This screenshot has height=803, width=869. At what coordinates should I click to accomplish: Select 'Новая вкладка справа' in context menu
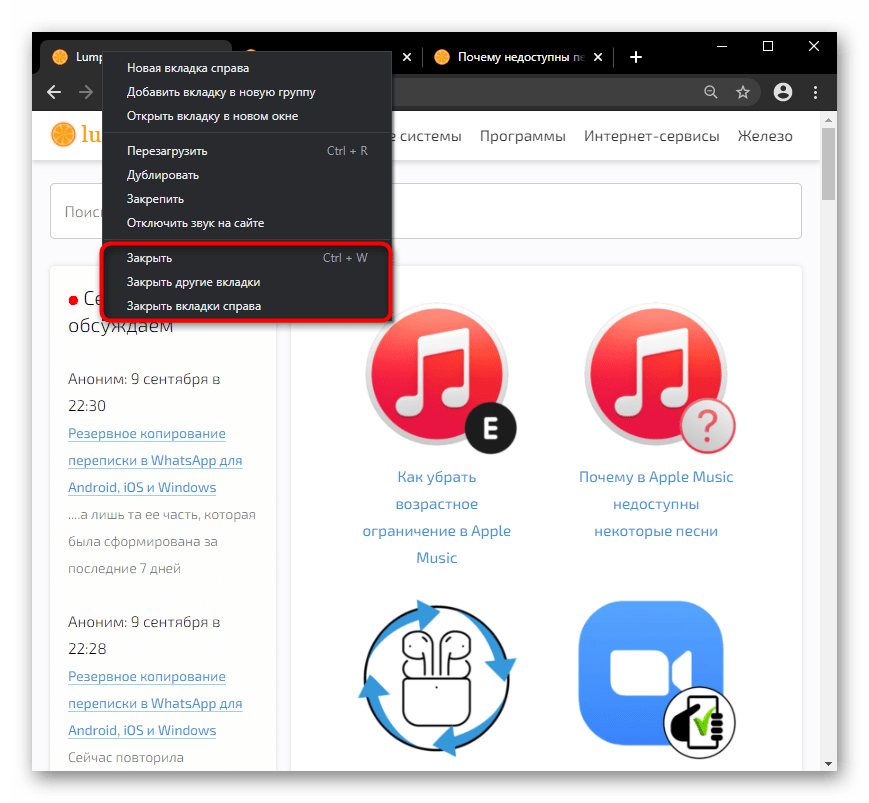(188, 68)
